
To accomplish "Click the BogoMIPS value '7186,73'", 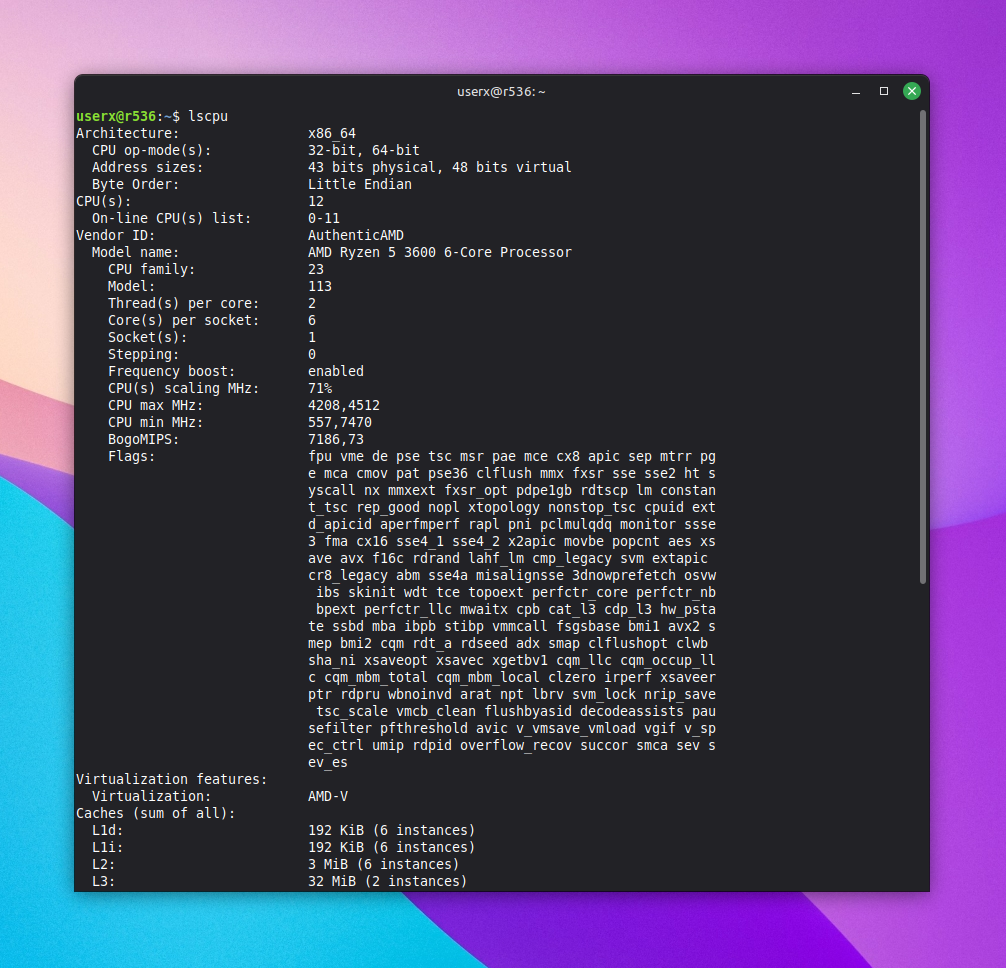I will click(x=336, y=439).
